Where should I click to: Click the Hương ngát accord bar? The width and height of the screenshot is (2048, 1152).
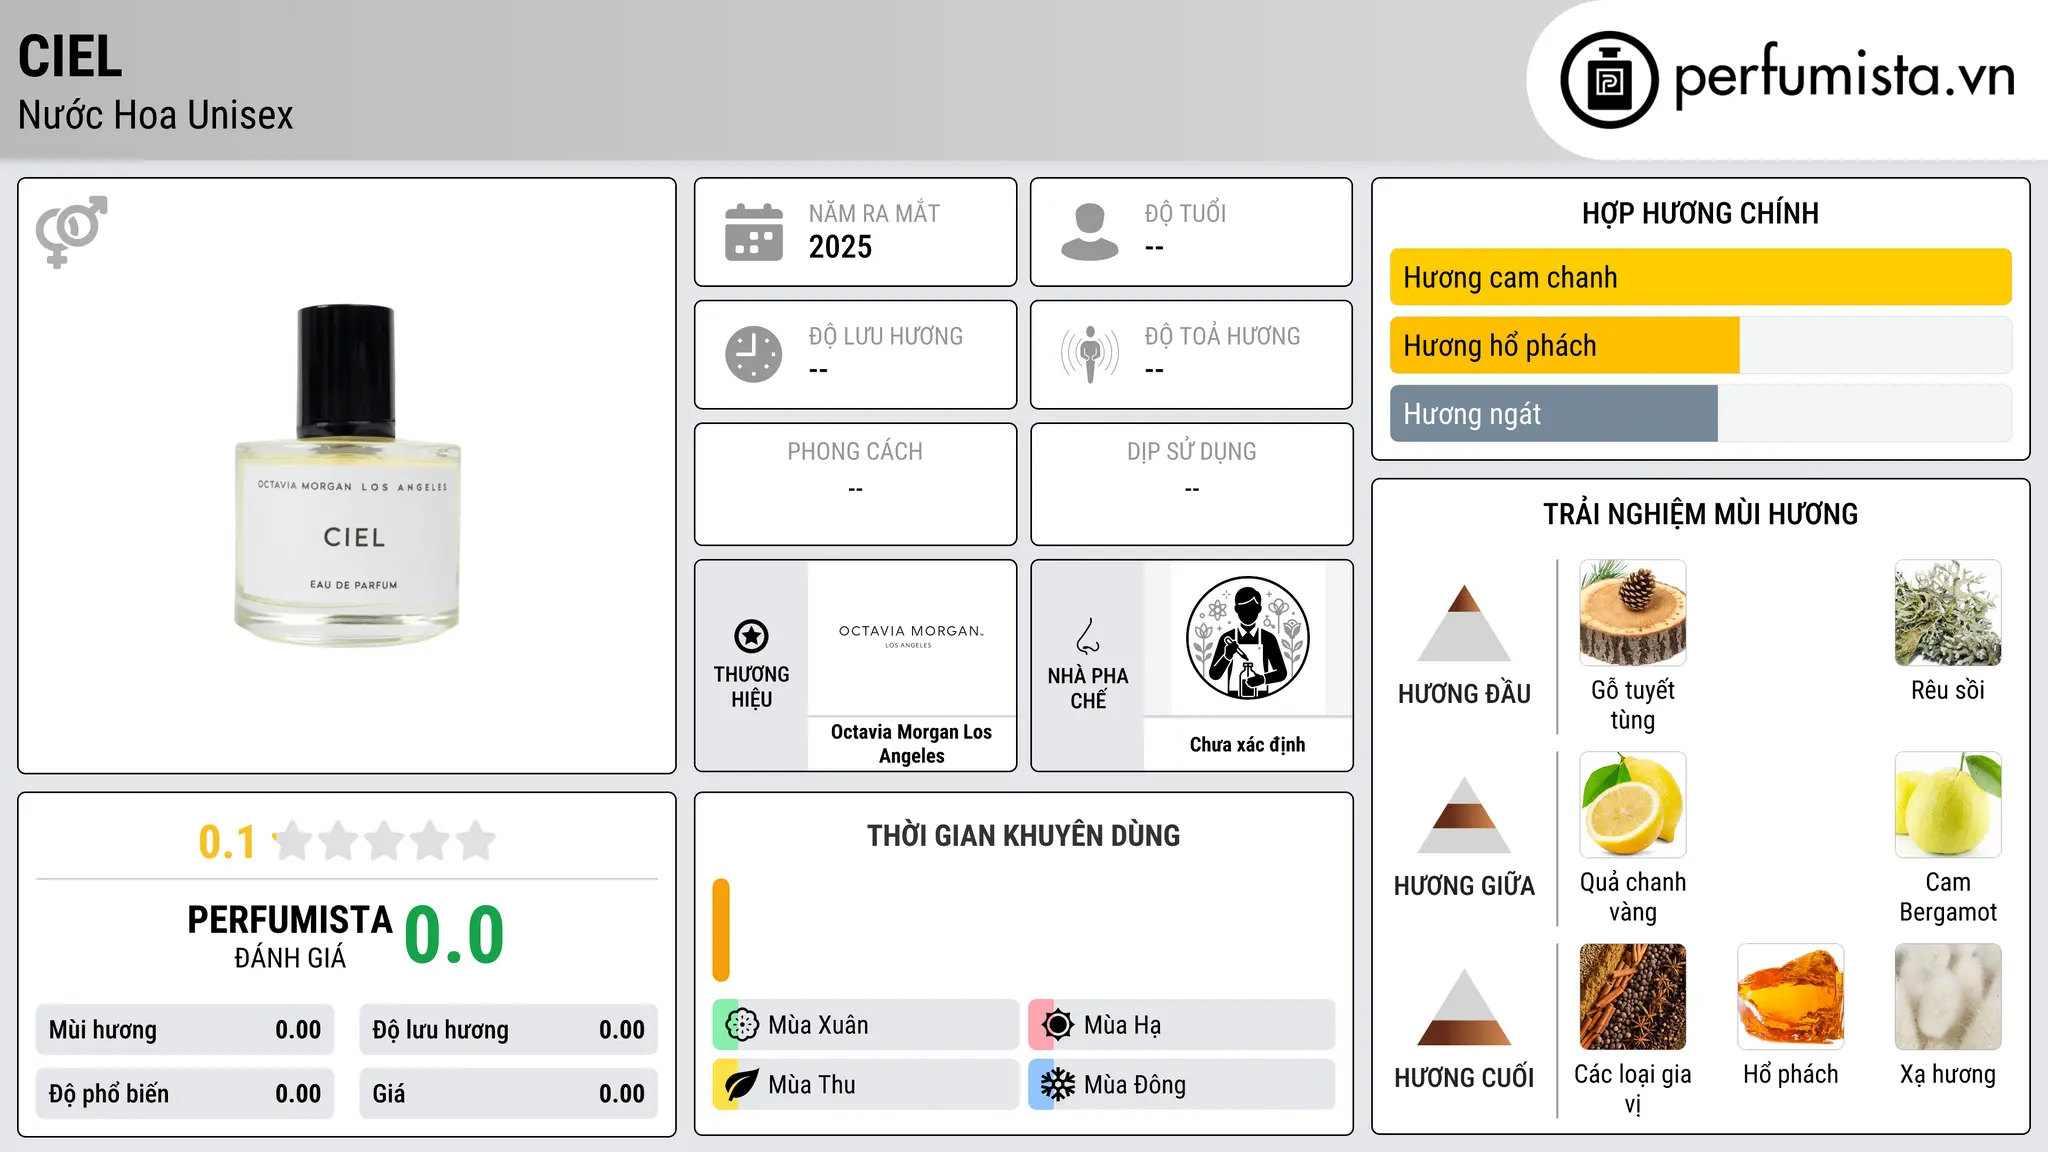tap(1700, 413)
